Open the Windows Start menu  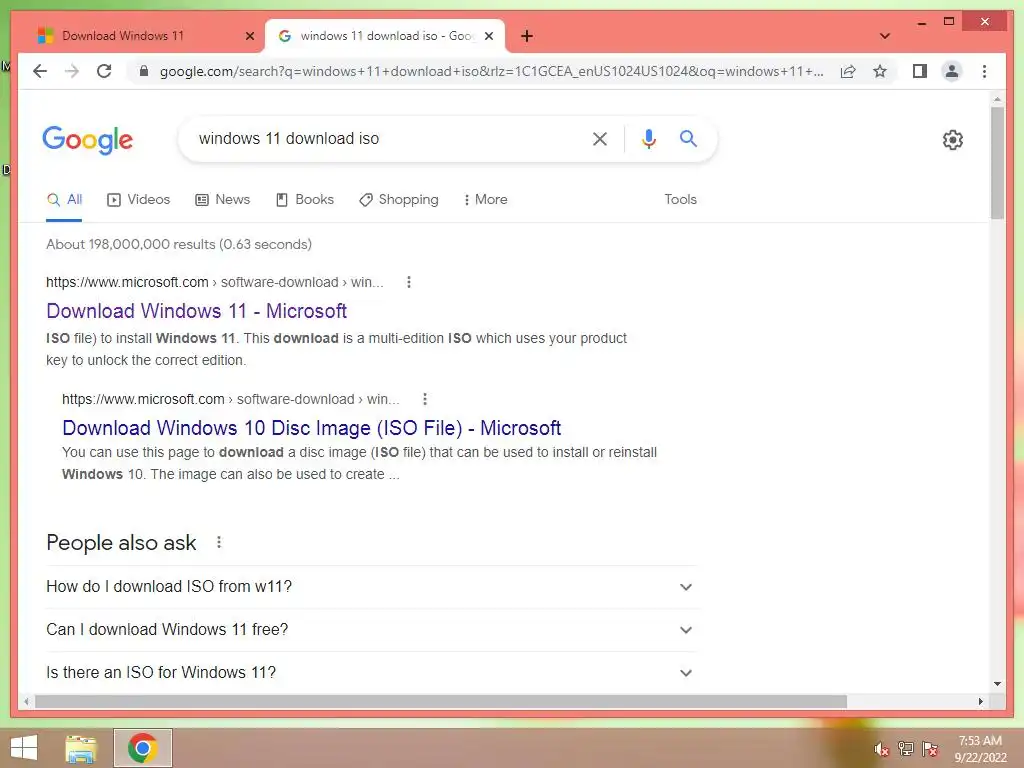[x=24, y=748]
